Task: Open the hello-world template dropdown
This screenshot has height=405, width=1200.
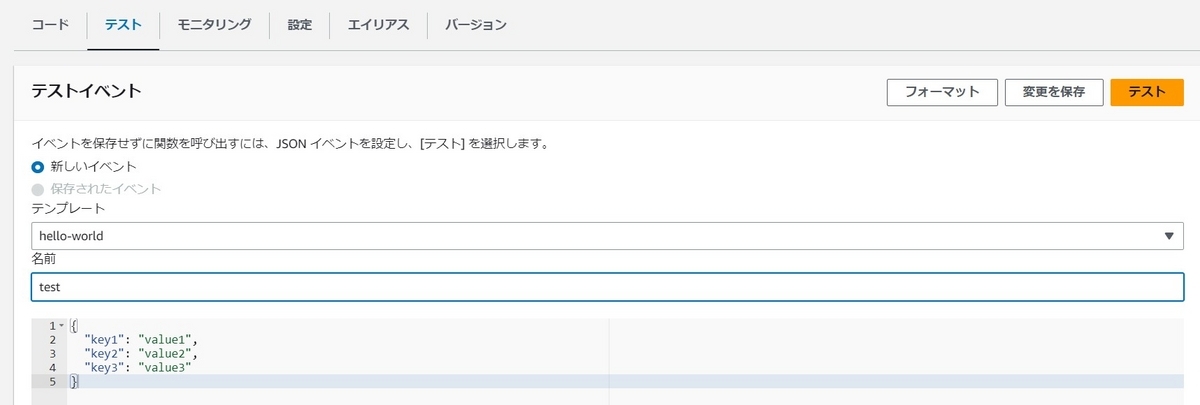Action: [607, 236]
